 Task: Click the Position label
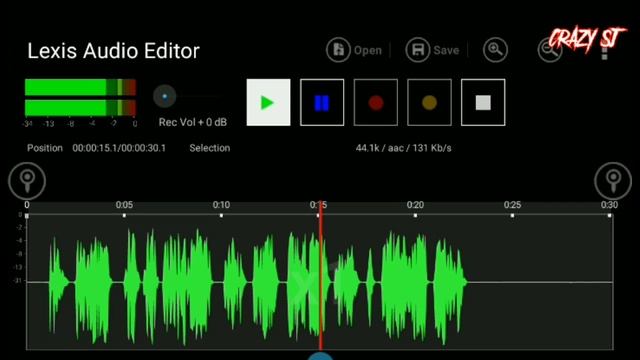45,148
